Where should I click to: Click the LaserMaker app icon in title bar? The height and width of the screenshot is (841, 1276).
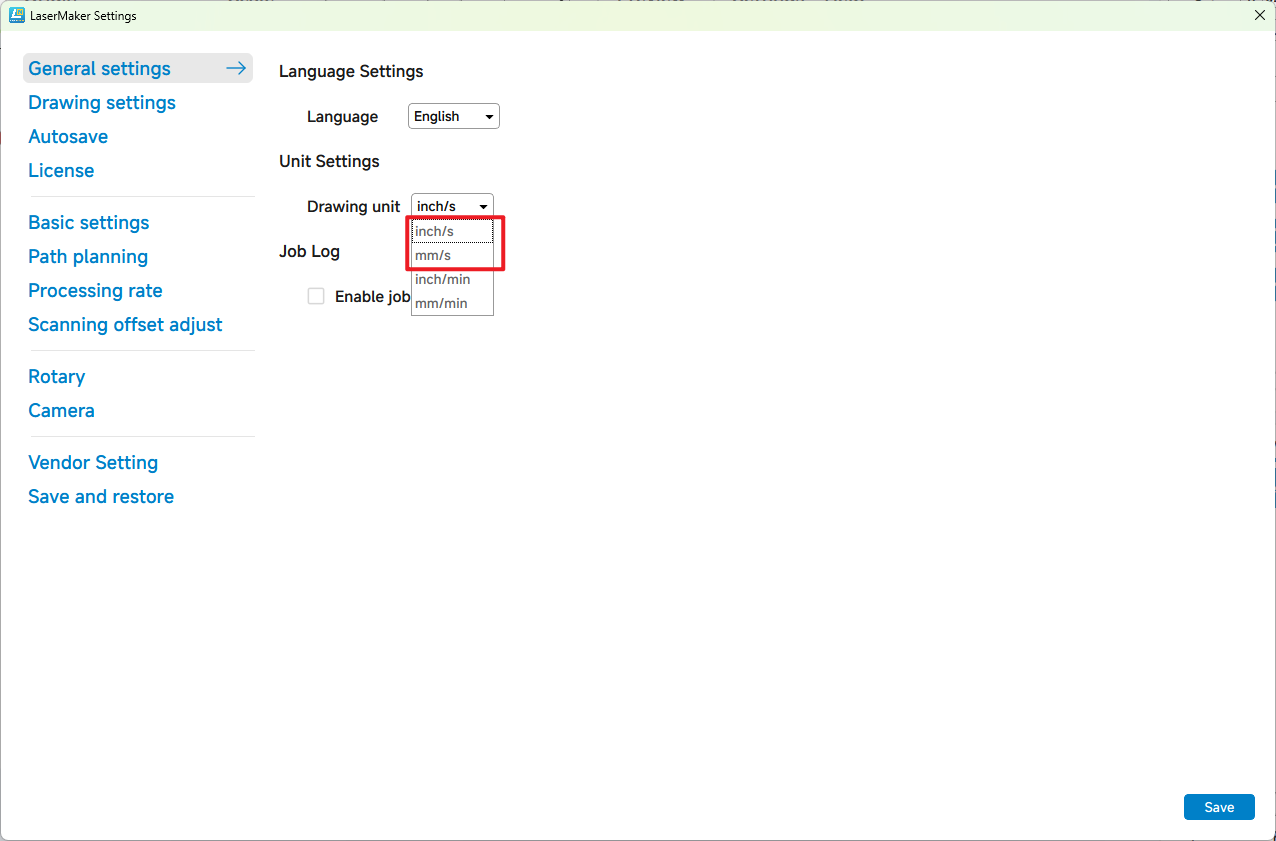pyautogui.click(x=17, y=16)
